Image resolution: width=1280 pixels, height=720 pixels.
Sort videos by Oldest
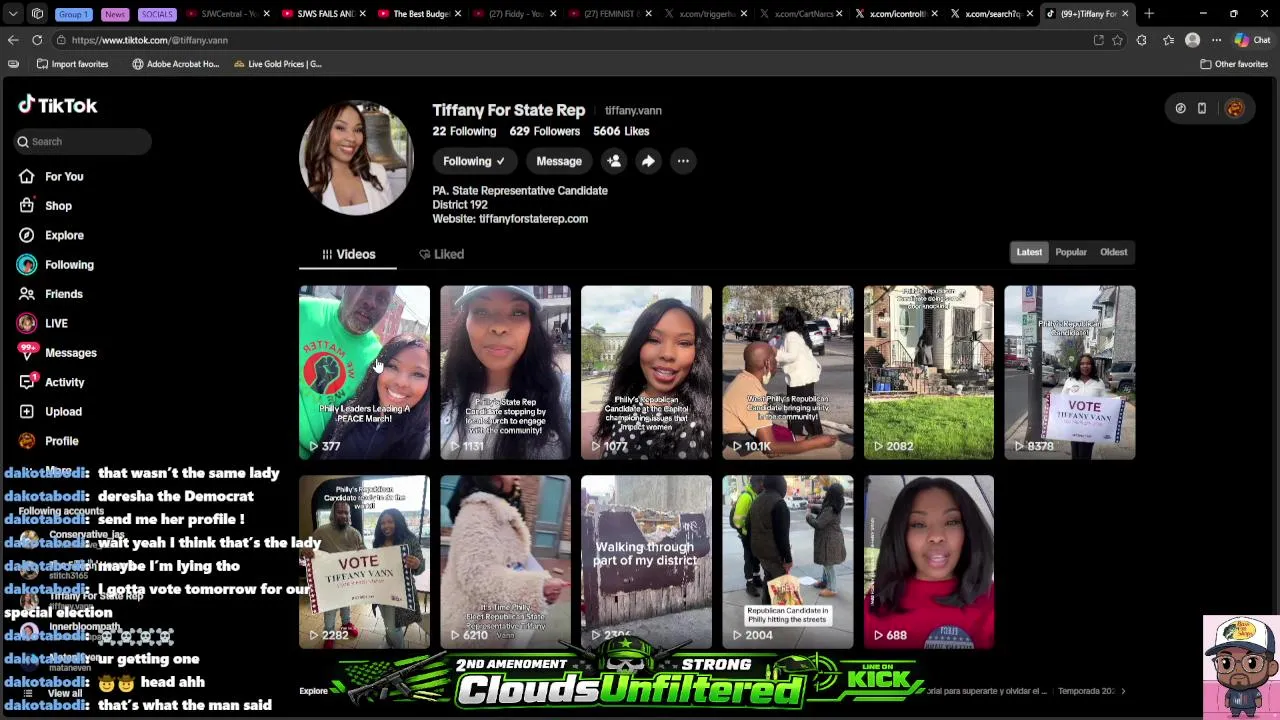[1113, 252]
